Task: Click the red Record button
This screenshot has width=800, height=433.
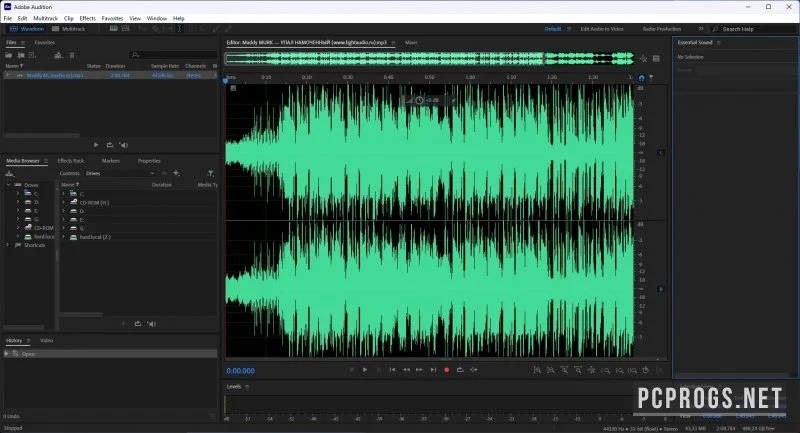Action: (447, 370)
